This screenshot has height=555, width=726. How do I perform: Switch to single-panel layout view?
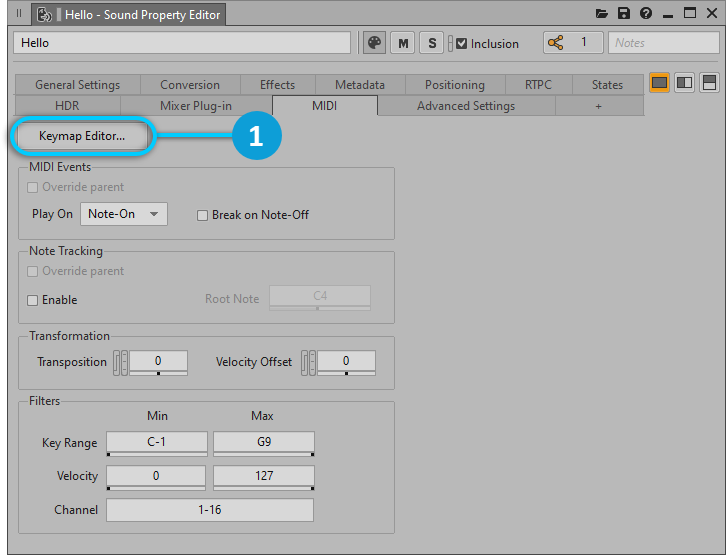660,83
